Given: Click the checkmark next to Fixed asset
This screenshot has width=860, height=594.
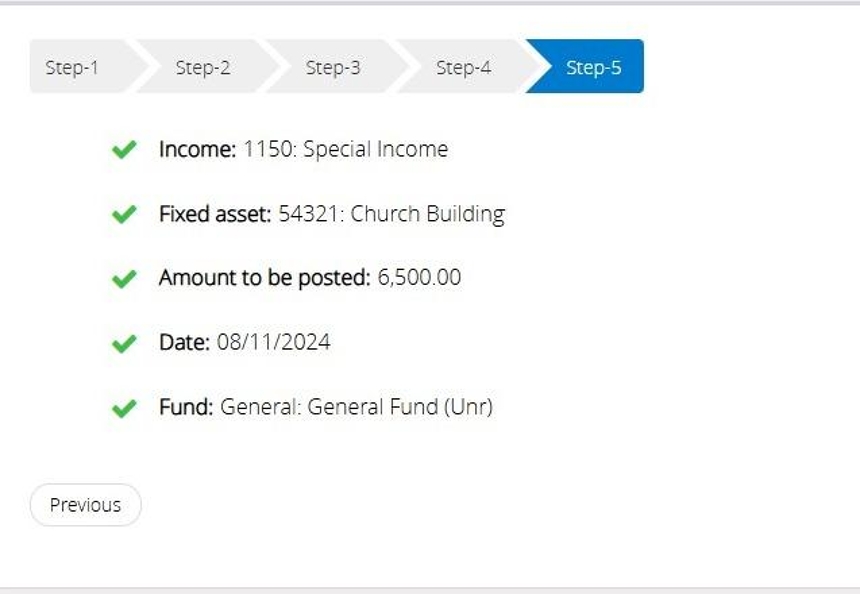Looking at the screenshot, I should [x=123, y=214].
